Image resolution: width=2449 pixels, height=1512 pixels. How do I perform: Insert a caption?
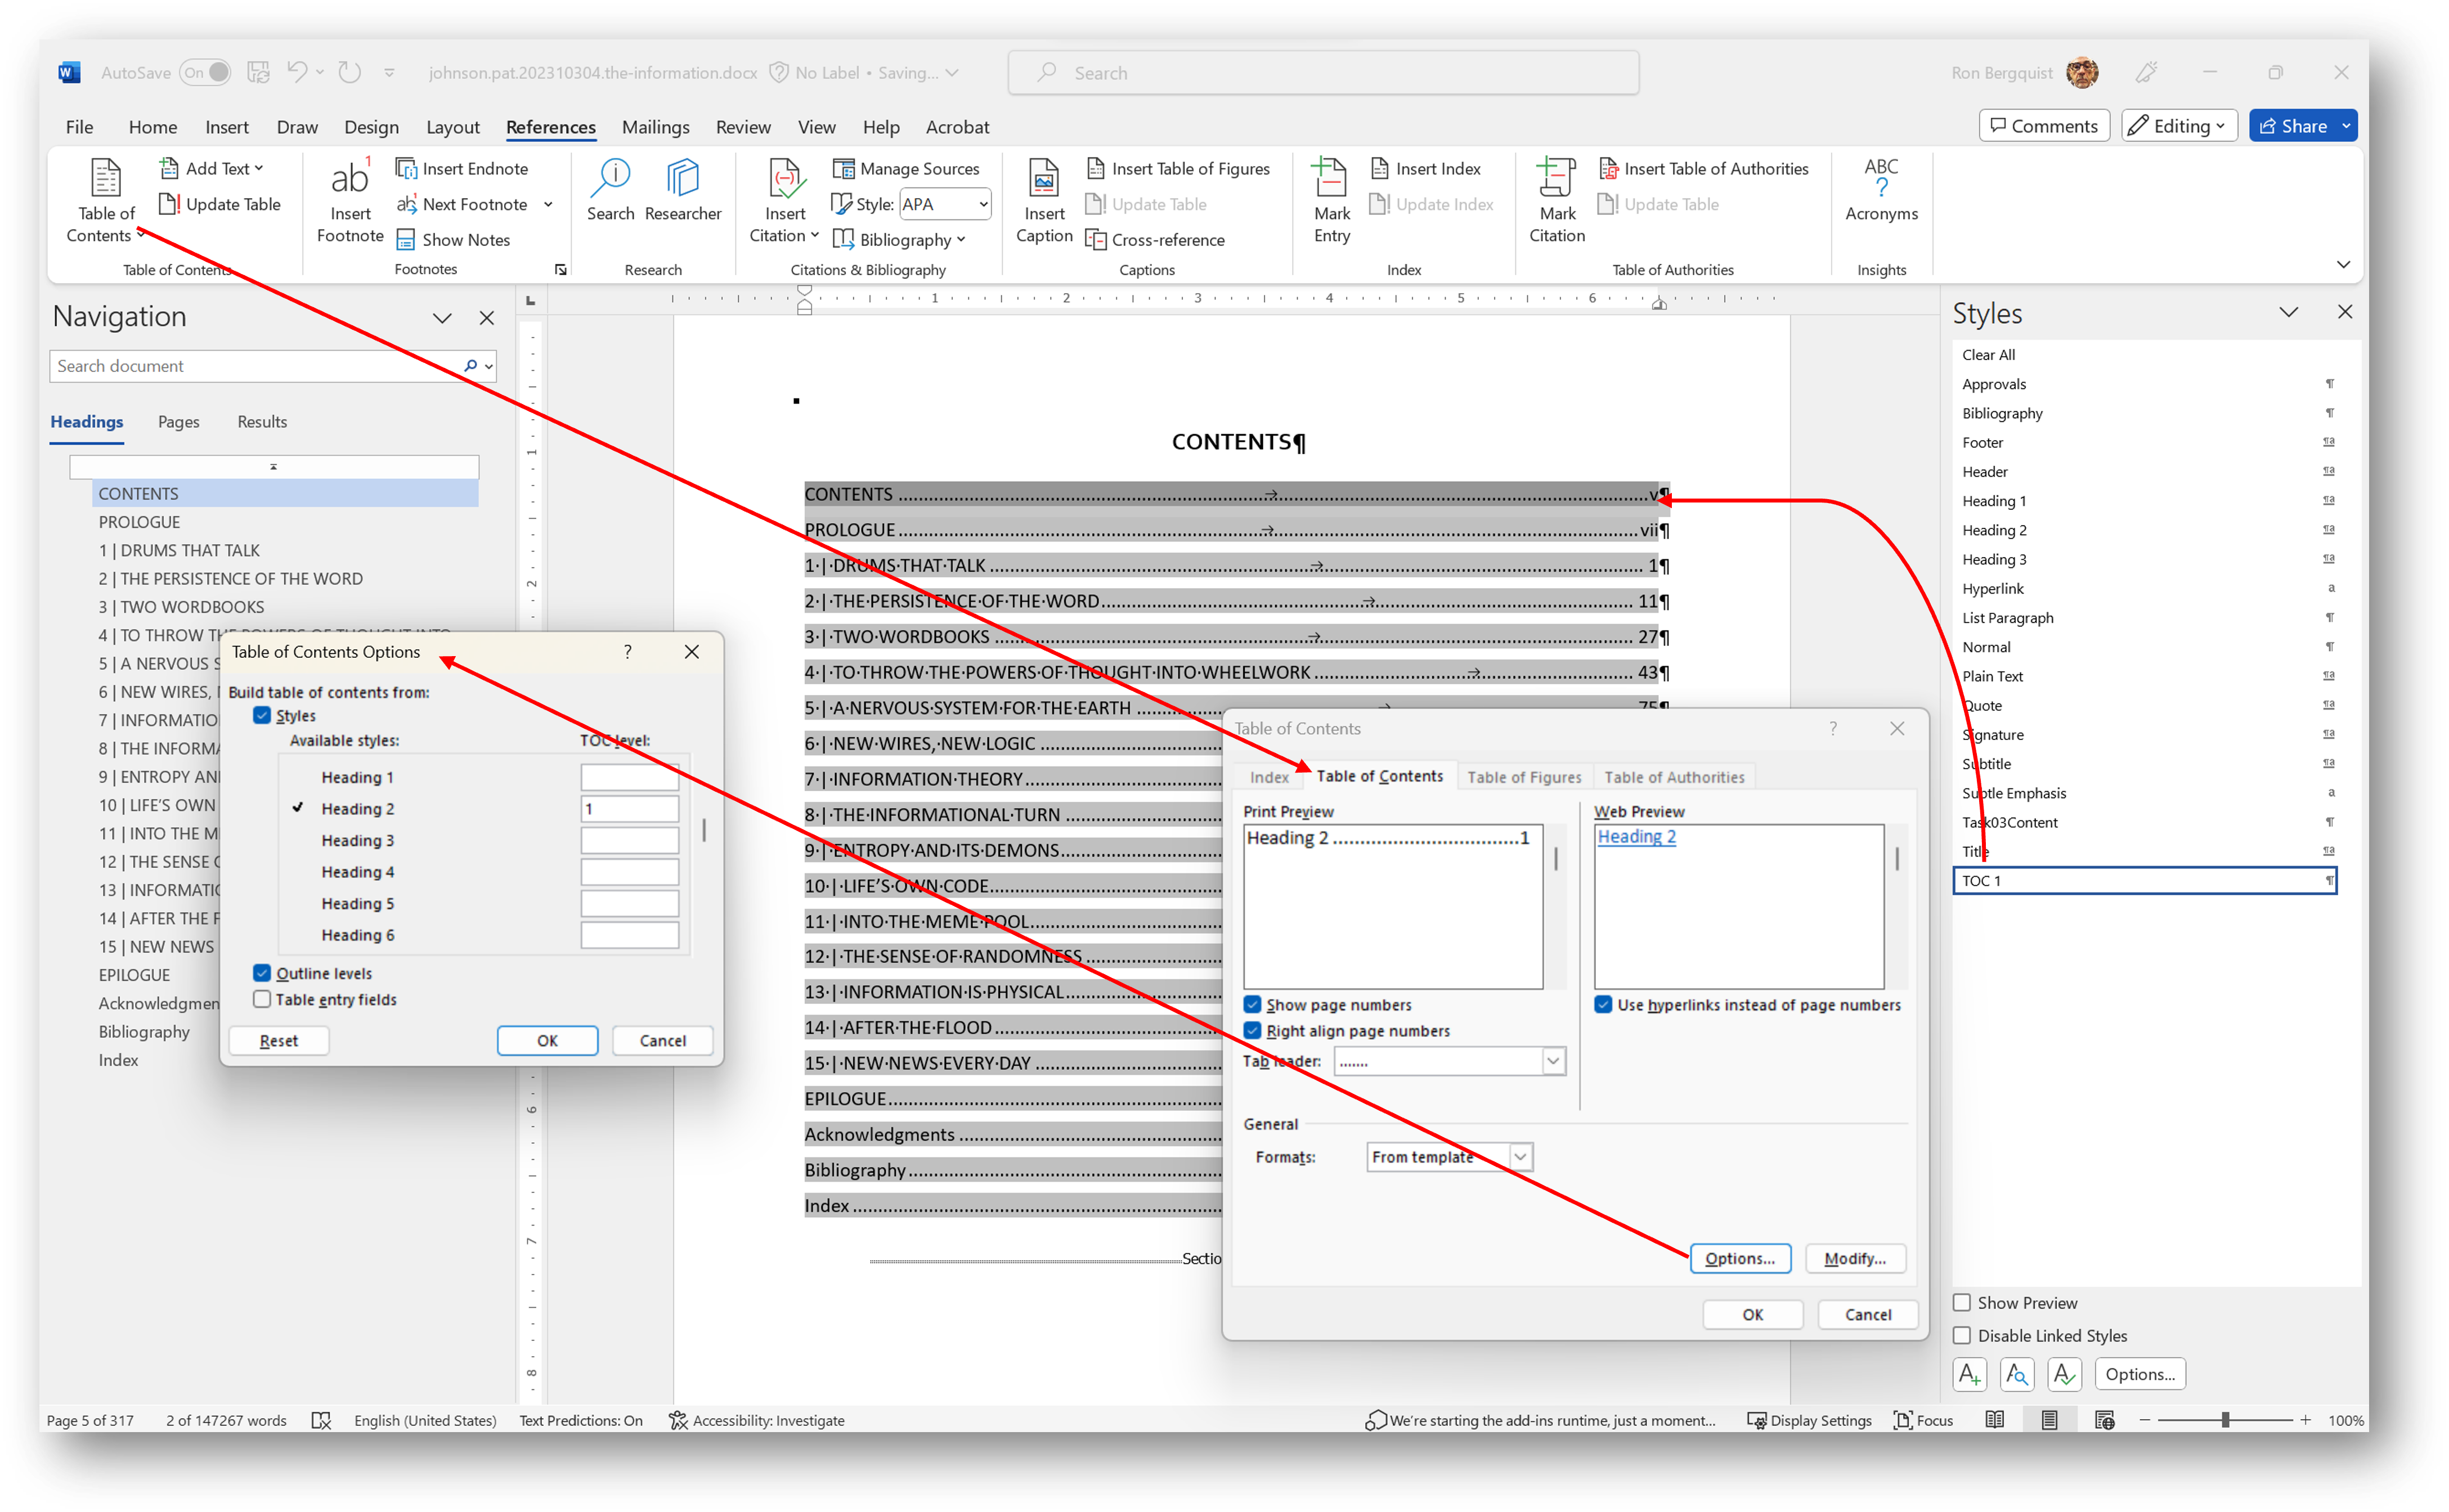(x=1043, y=197)
